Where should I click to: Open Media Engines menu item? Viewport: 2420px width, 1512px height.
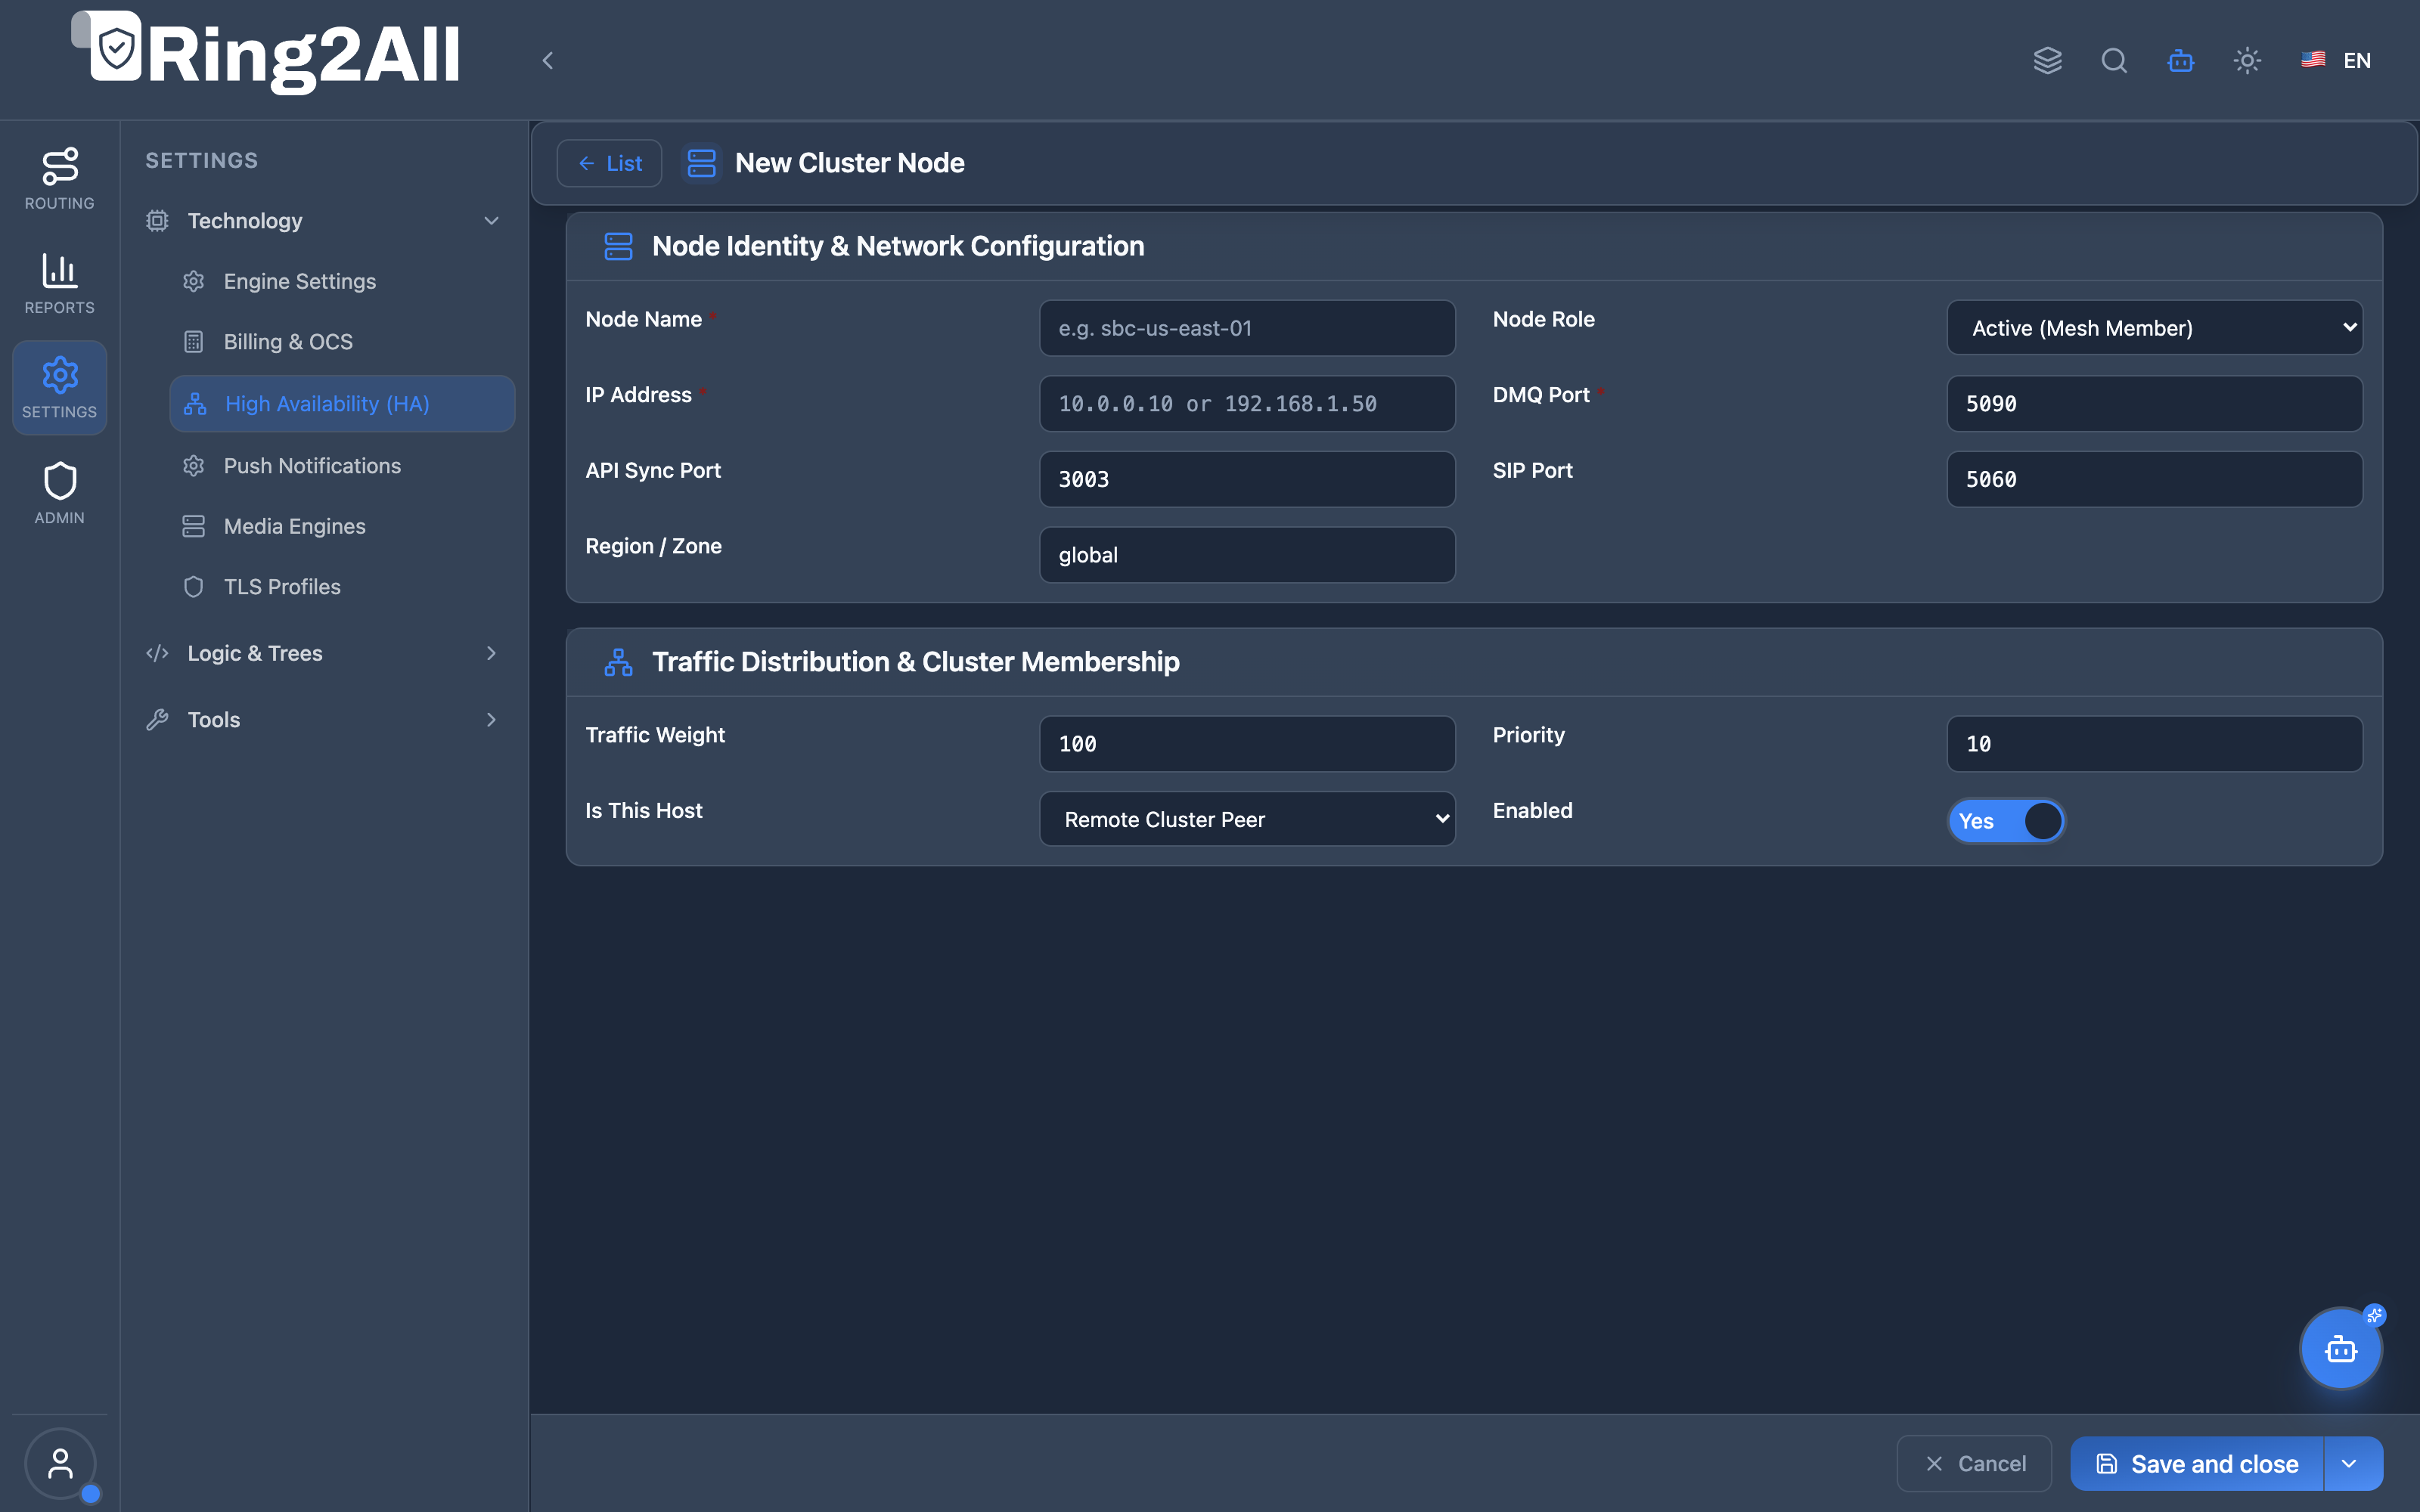(342, 526)
